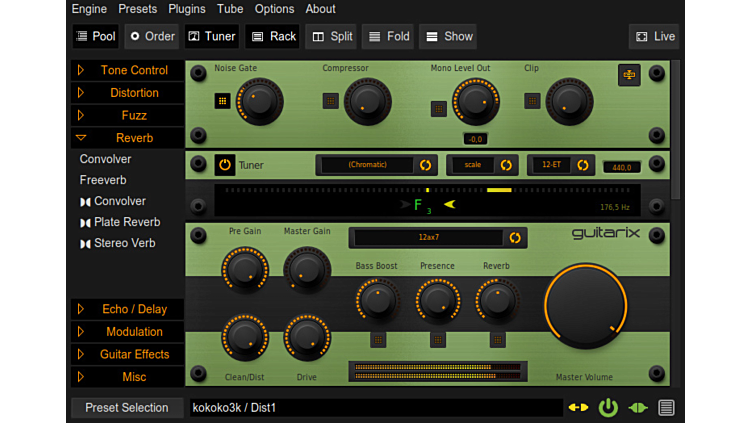This screenshot has width=752, height=423.
Task: Toggle the Tuner power button
Action: (225, 165)
